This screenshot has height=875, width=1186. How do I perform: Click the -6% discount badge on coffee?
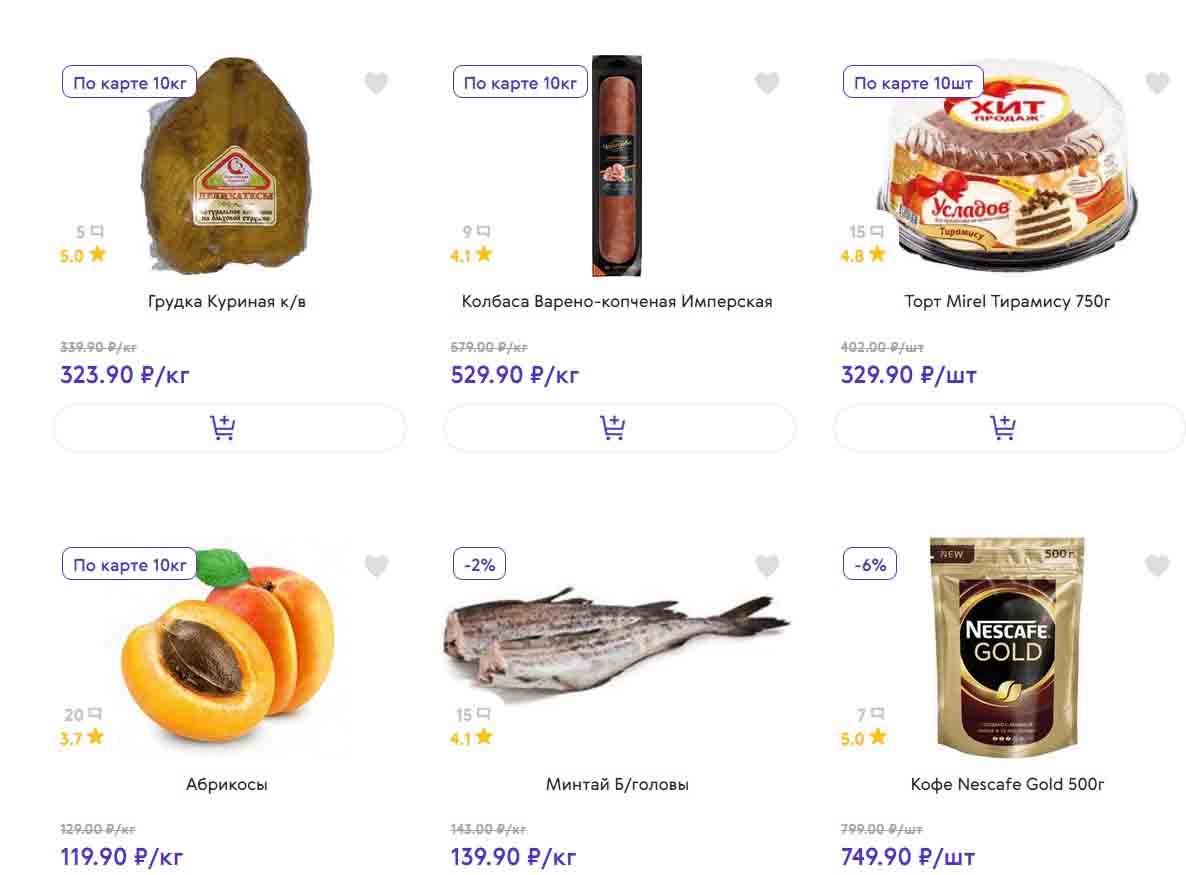(870, 564)
